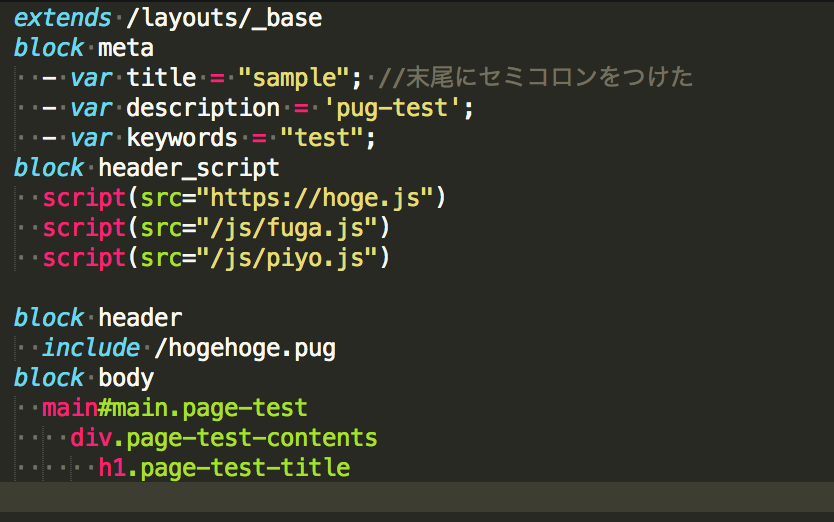Click the "/js/fuga.js" src value
The image size is (834, 522).
click(288, 228)
